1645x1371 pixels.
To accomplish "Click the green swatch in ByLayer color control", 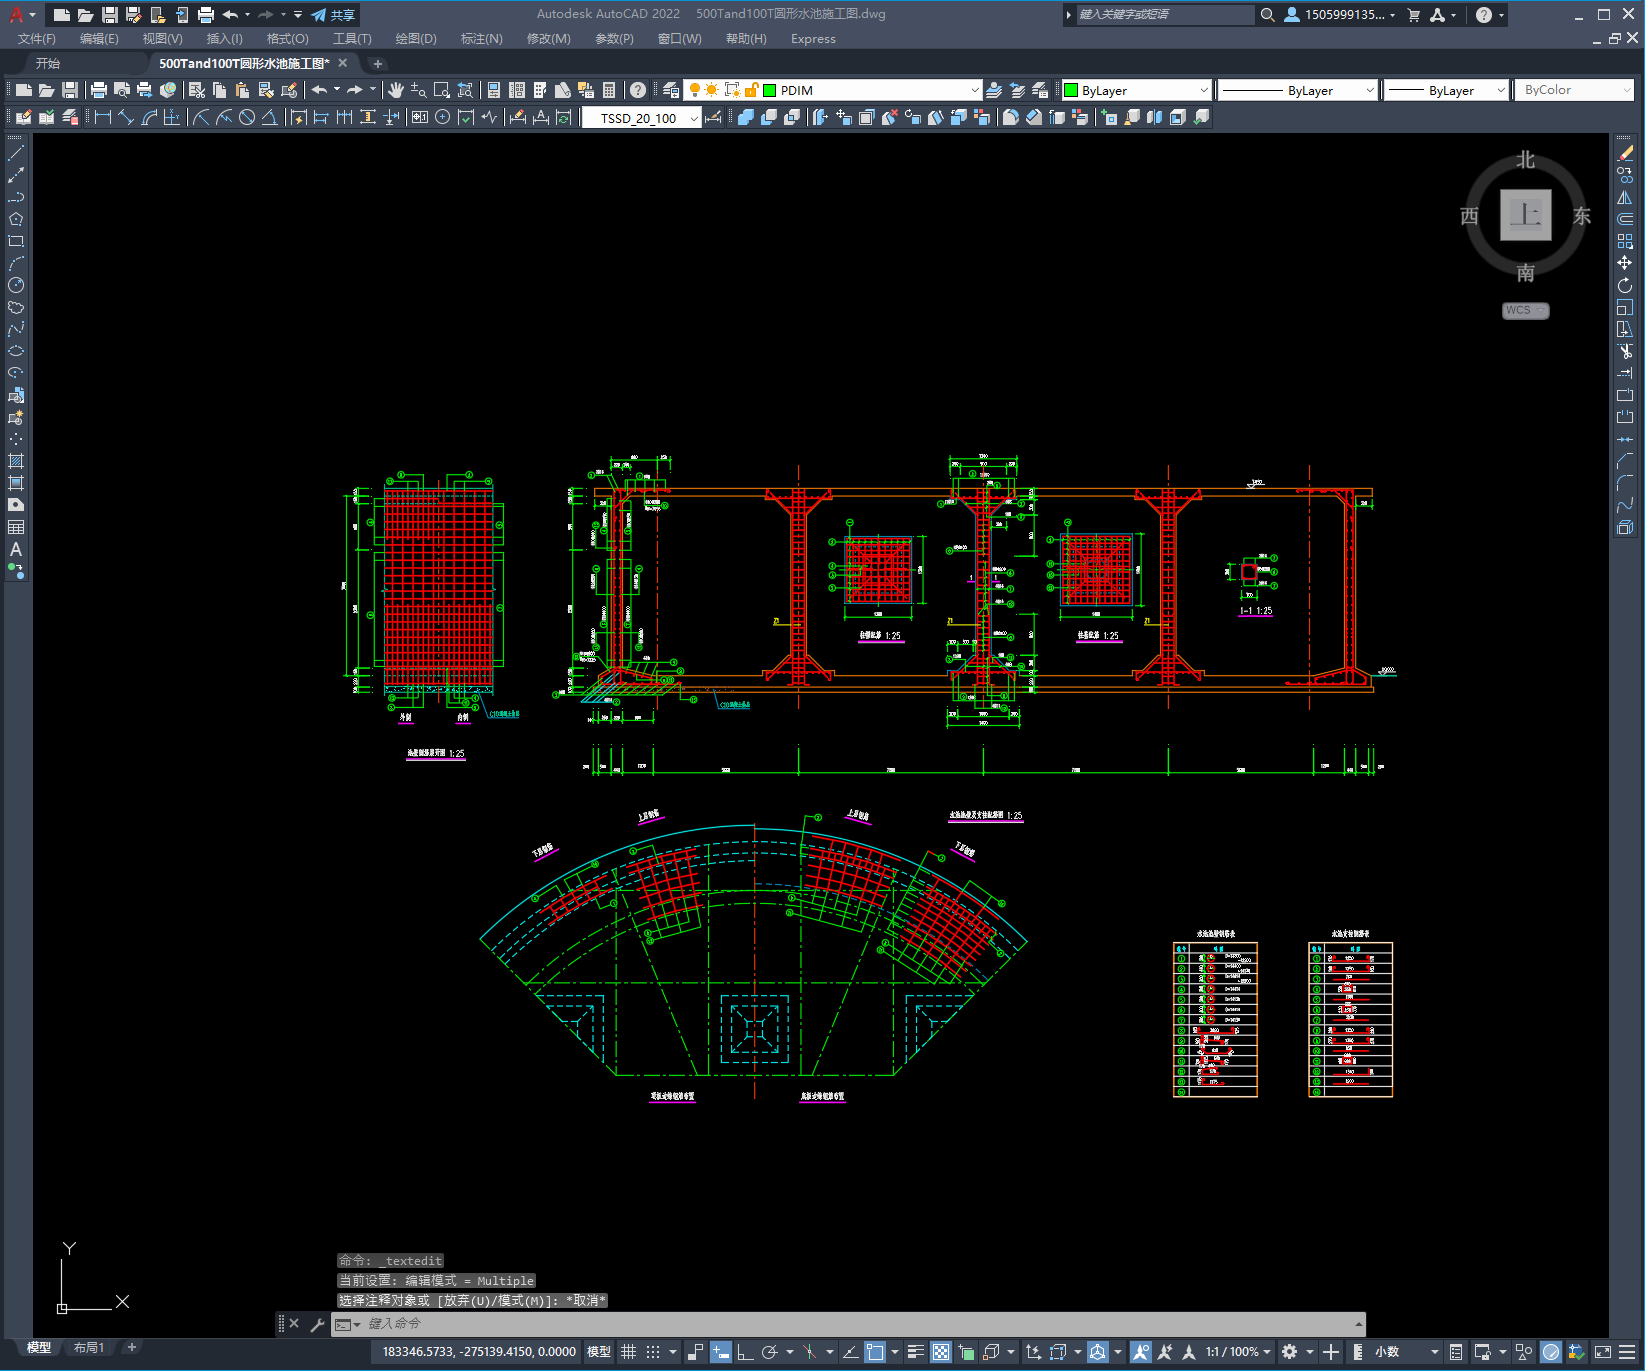I will click(1071, 90).
